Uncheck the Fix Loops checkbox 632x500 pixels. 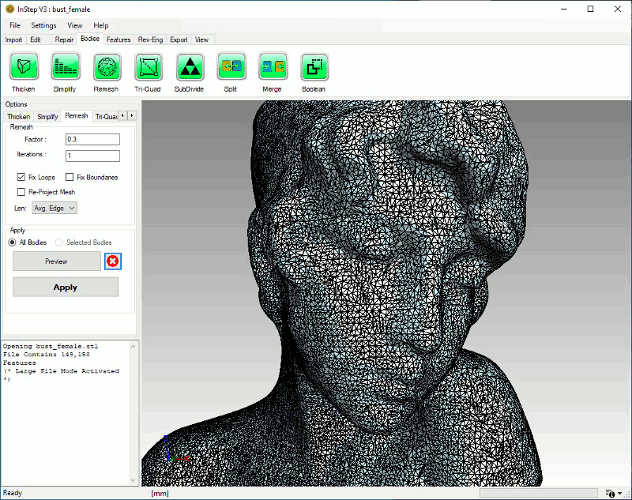22,177
